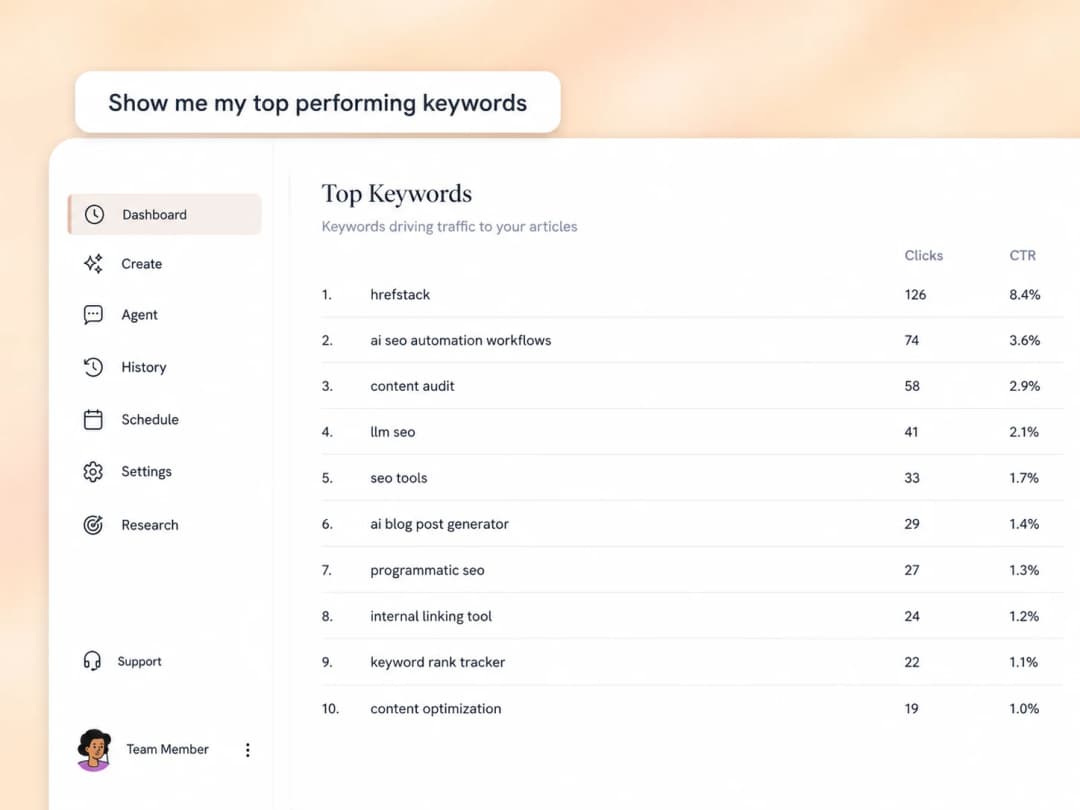The width and height of the screenshot is (1080, 810).
Task: Click the 'Keywords driving traffic to your articles' subtitle
Action: [449, 227]
